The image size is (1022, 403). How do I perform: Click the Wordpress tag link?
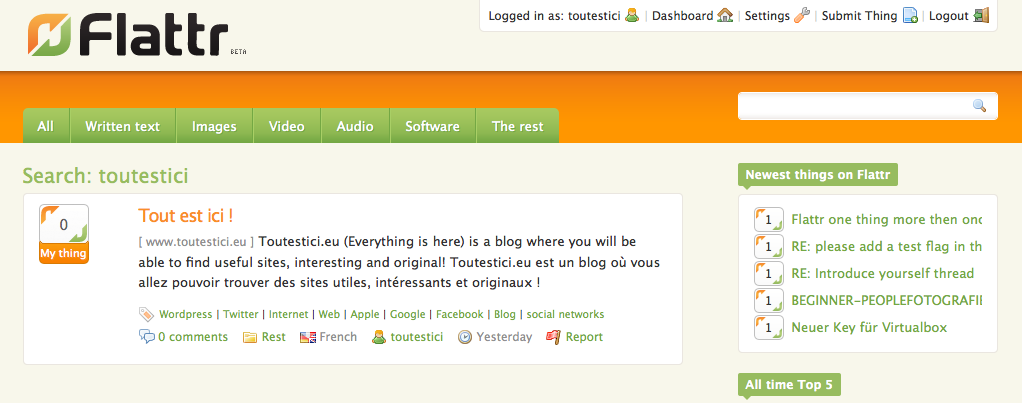click(x=185, y=314)
